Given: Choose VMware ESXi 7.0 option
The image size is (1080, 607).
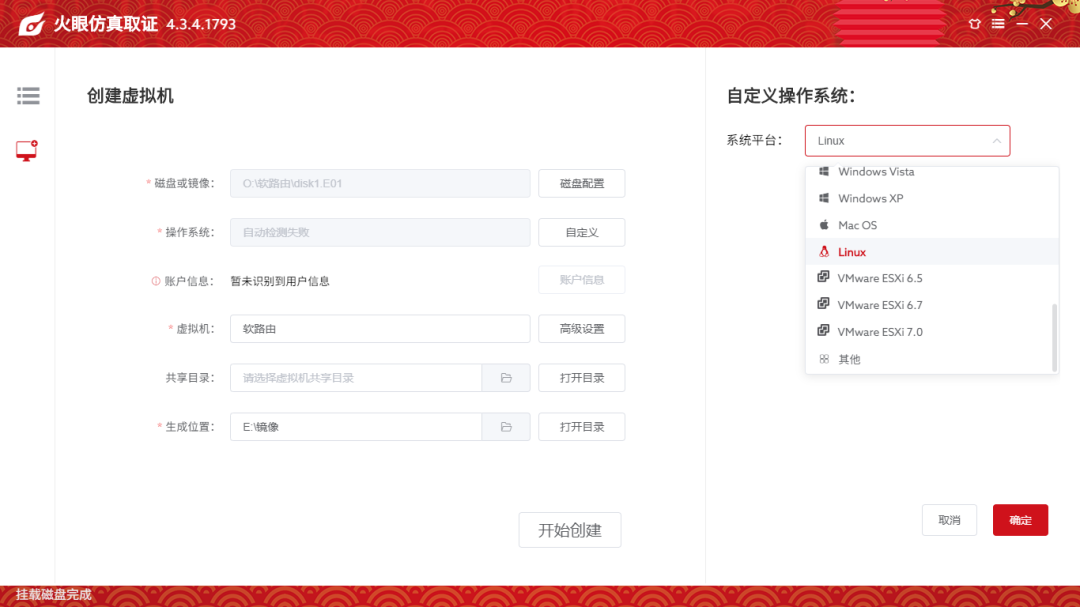Looking at the screenshot, I should pos(932,332).
